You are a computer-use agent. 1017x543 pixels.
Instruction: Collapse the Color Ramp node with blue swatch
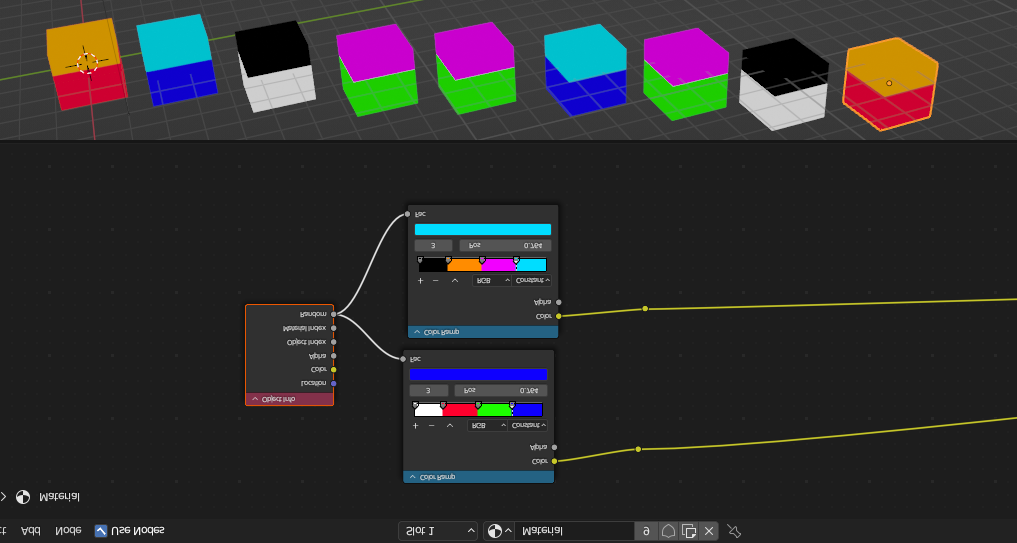point(413,477)
